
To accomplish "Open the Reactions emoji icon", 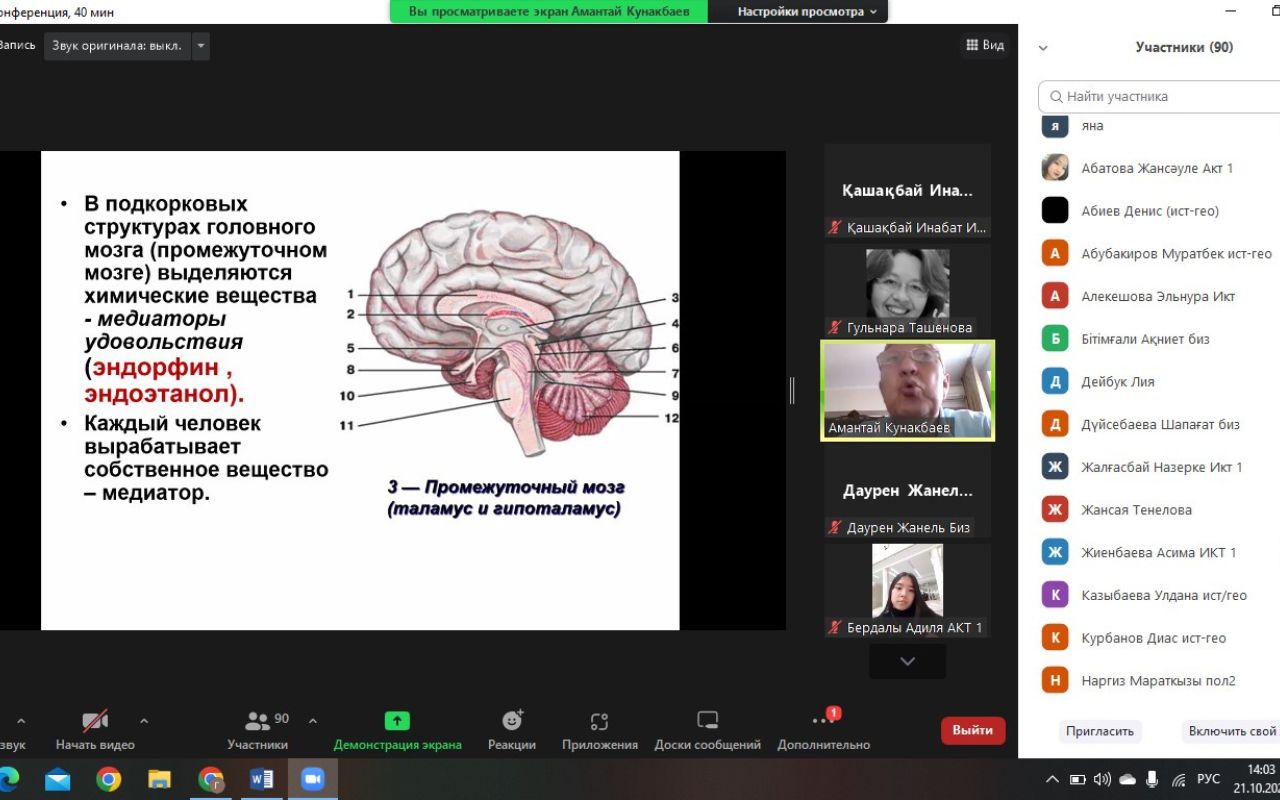I will pyautogui.click(x=512, y=721).
